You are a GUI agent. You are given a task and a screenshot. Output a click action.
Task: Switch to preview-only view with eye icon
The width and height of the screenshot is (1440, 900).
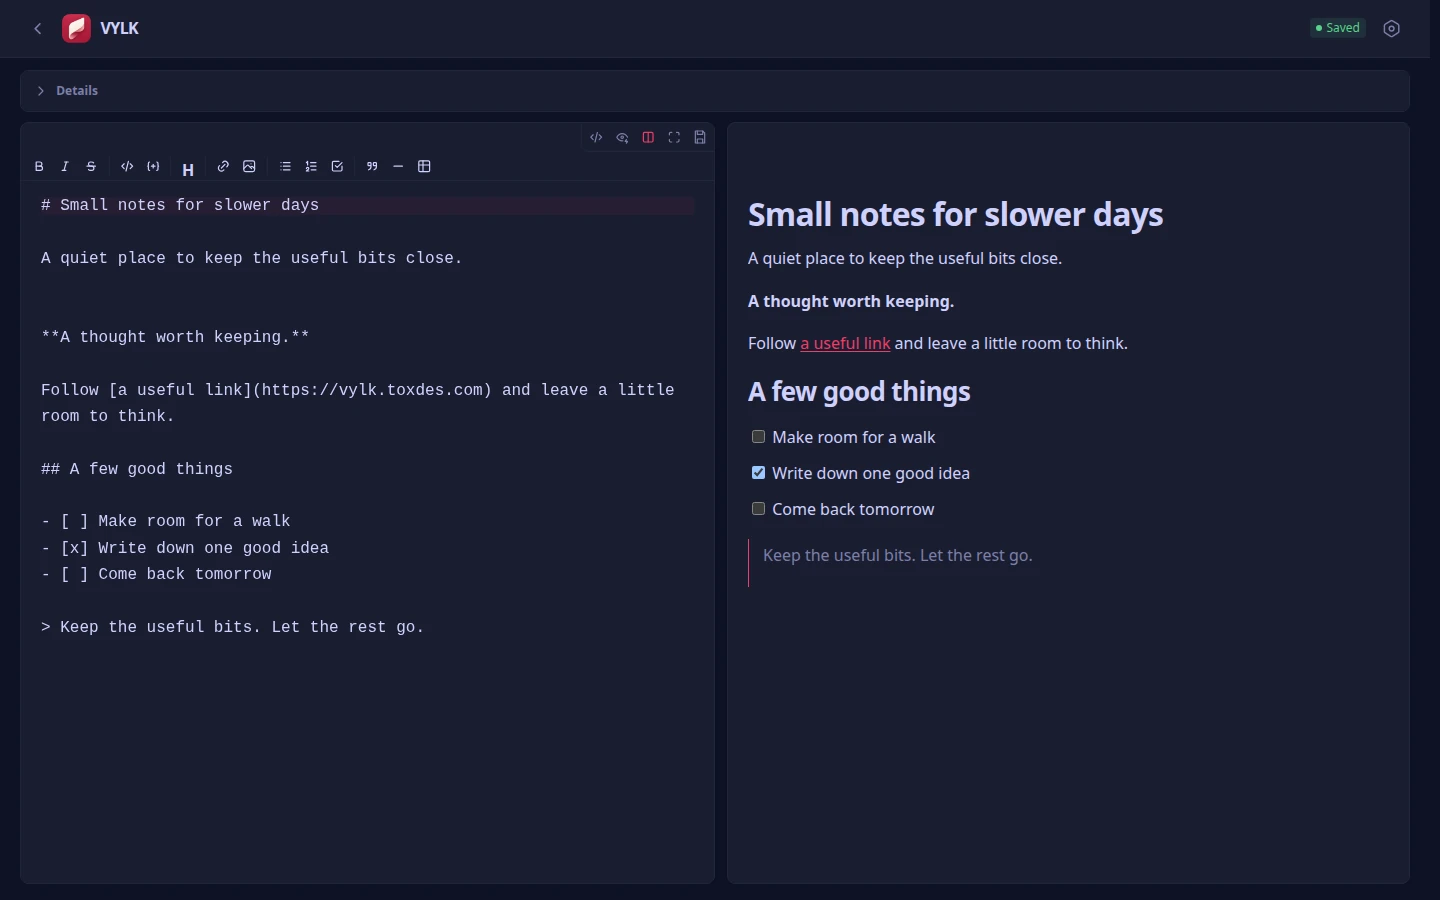click(x=622, y=138)
